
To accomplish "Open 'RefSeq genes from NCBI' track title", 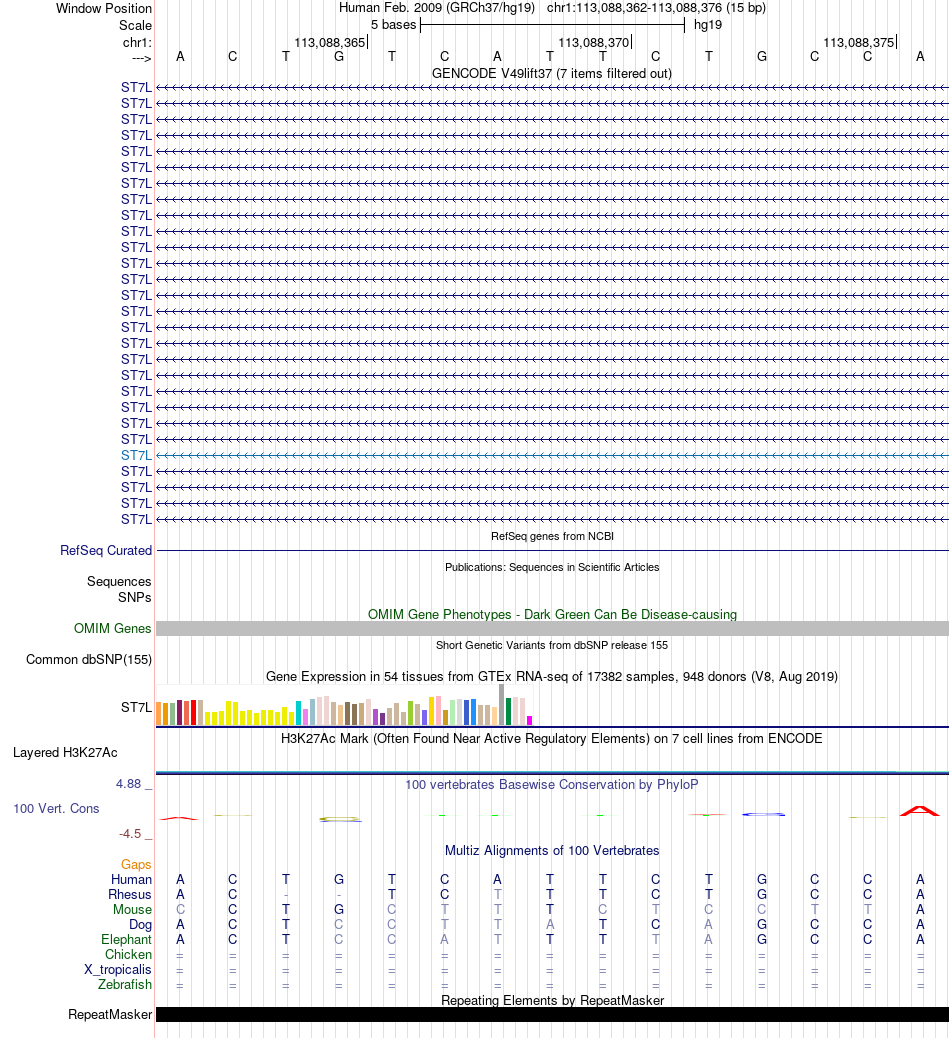I will (552, 536).
